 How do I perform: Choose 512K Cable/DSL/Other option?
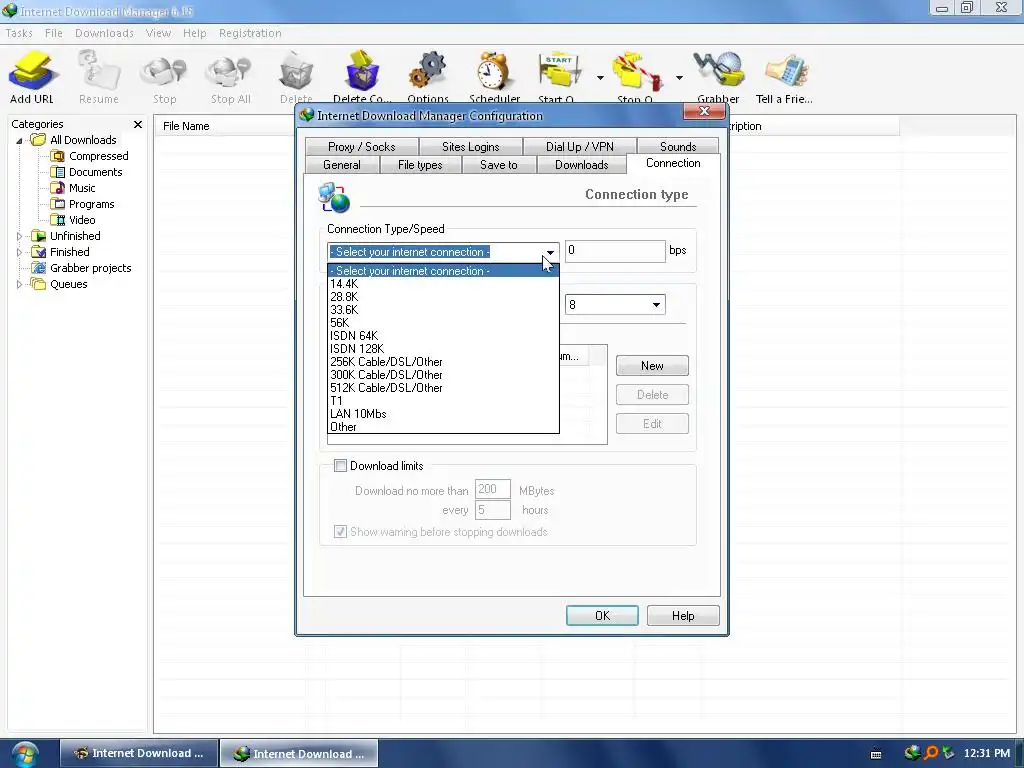[443, 388]
